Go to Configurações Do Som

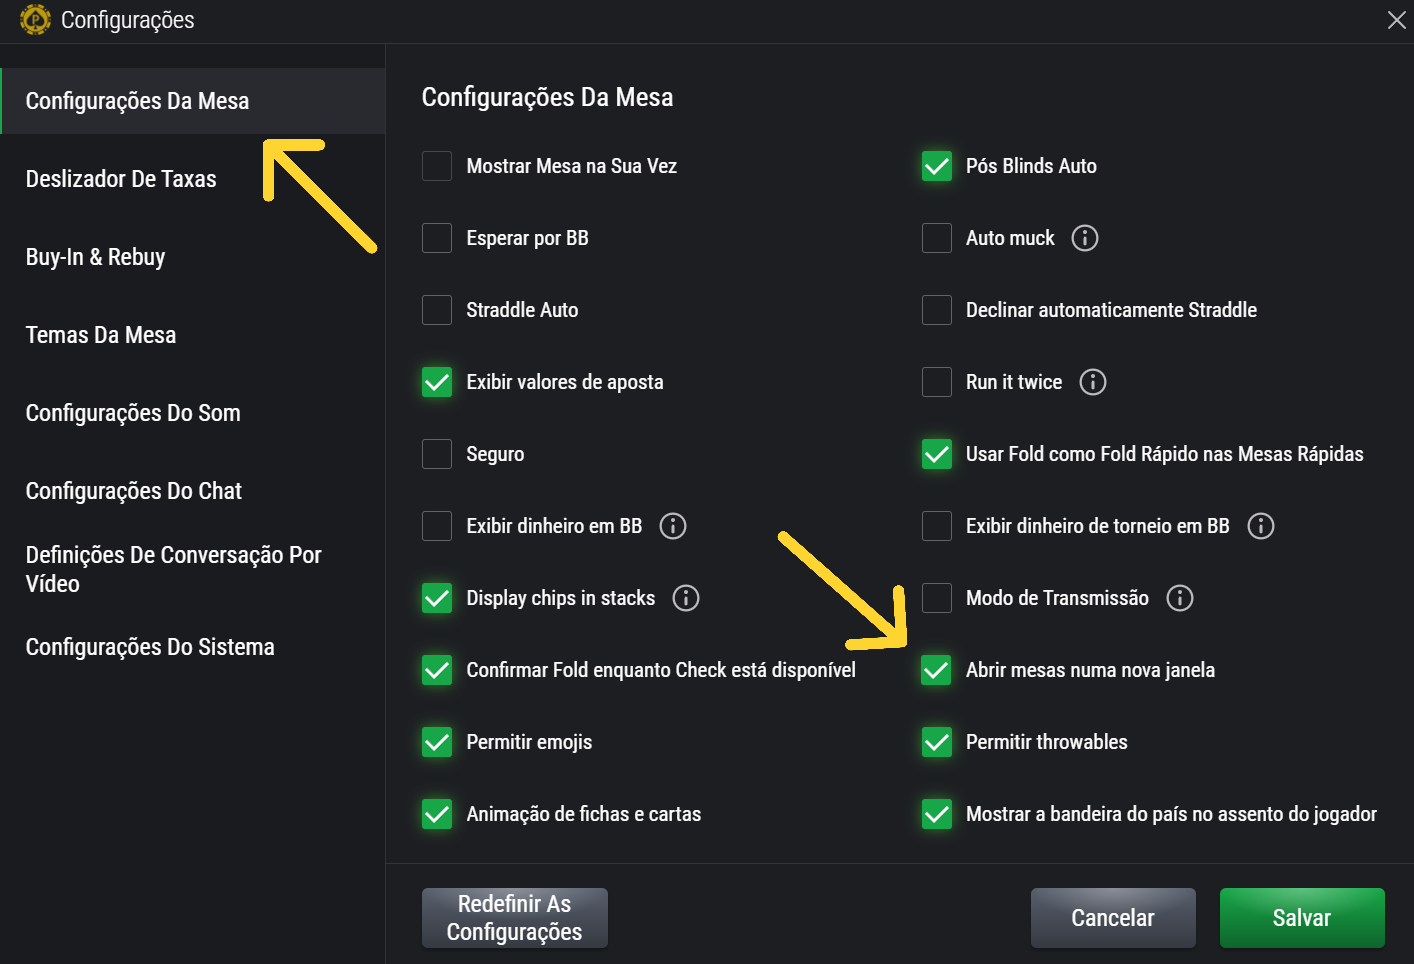133,413
